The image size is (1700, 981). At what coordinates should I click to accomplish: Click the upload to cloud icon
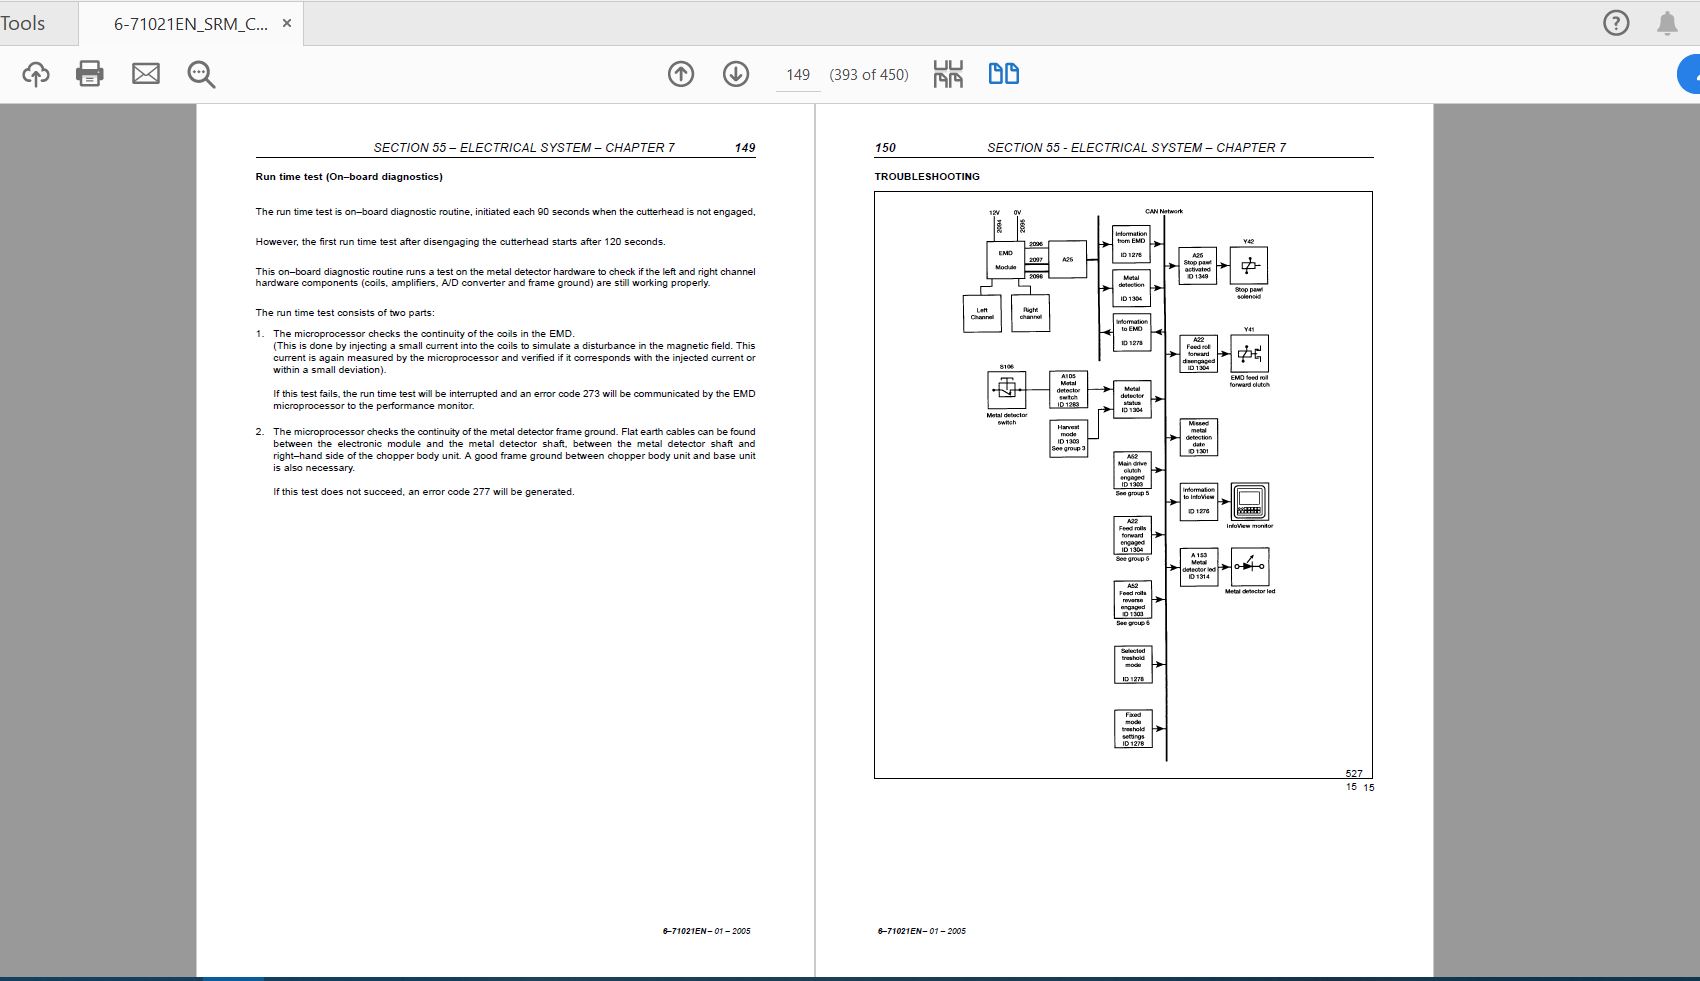[x=36, y=74]
